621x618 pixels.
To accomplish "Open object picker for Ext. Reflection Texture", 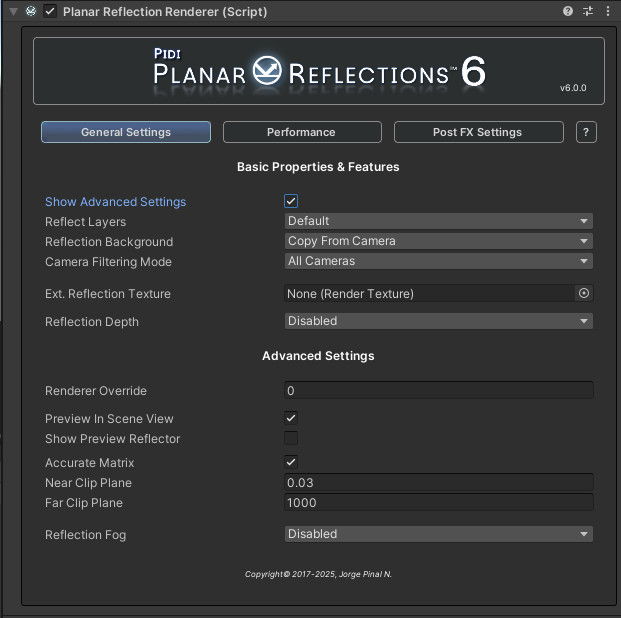I will (583, 294).
